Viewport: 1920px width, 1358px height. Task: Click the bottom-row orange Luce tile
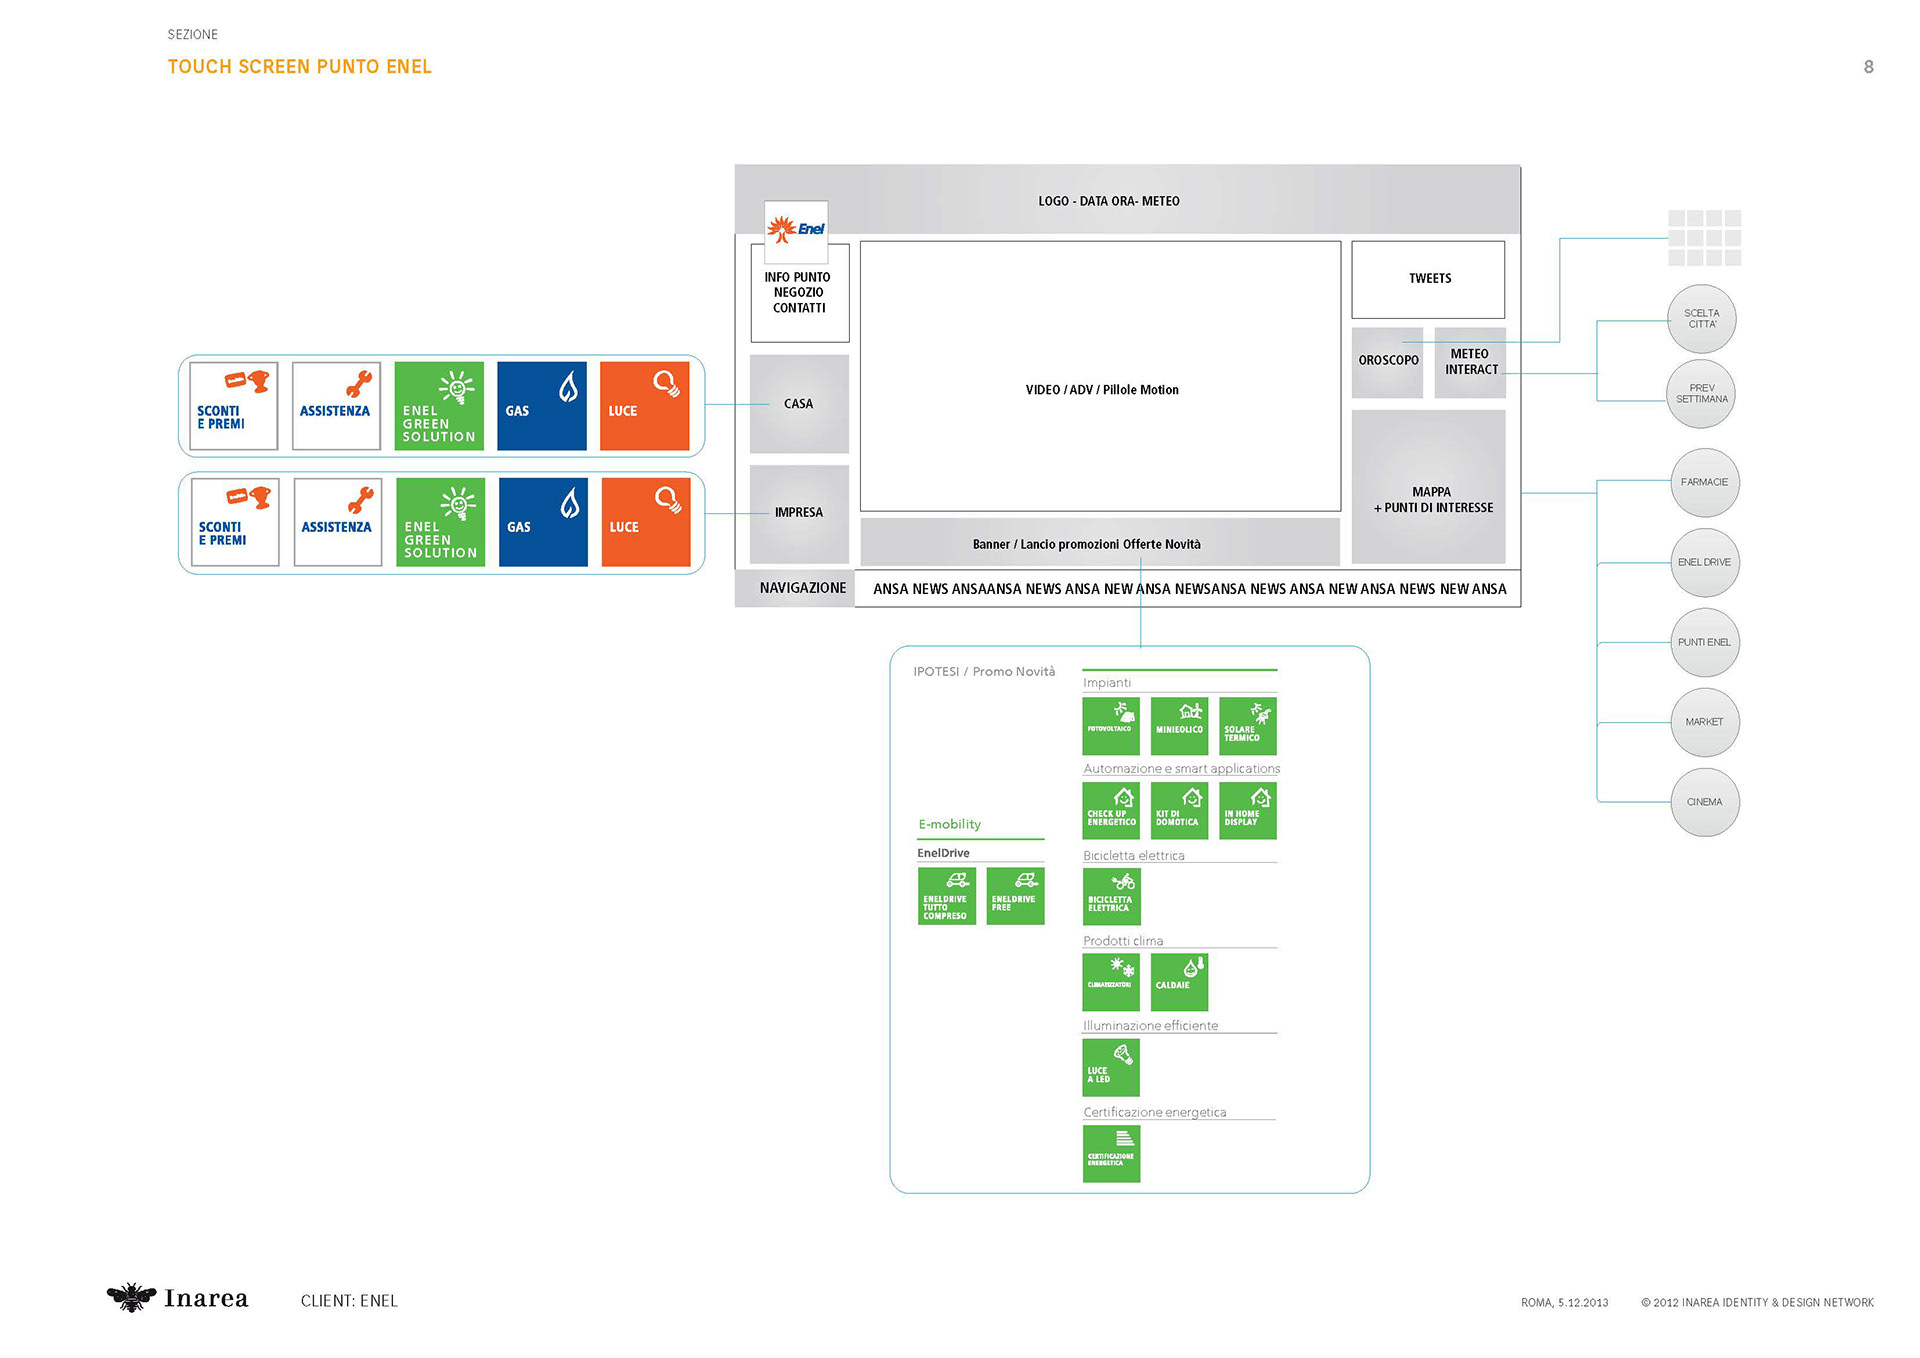[x=645, y=522]
